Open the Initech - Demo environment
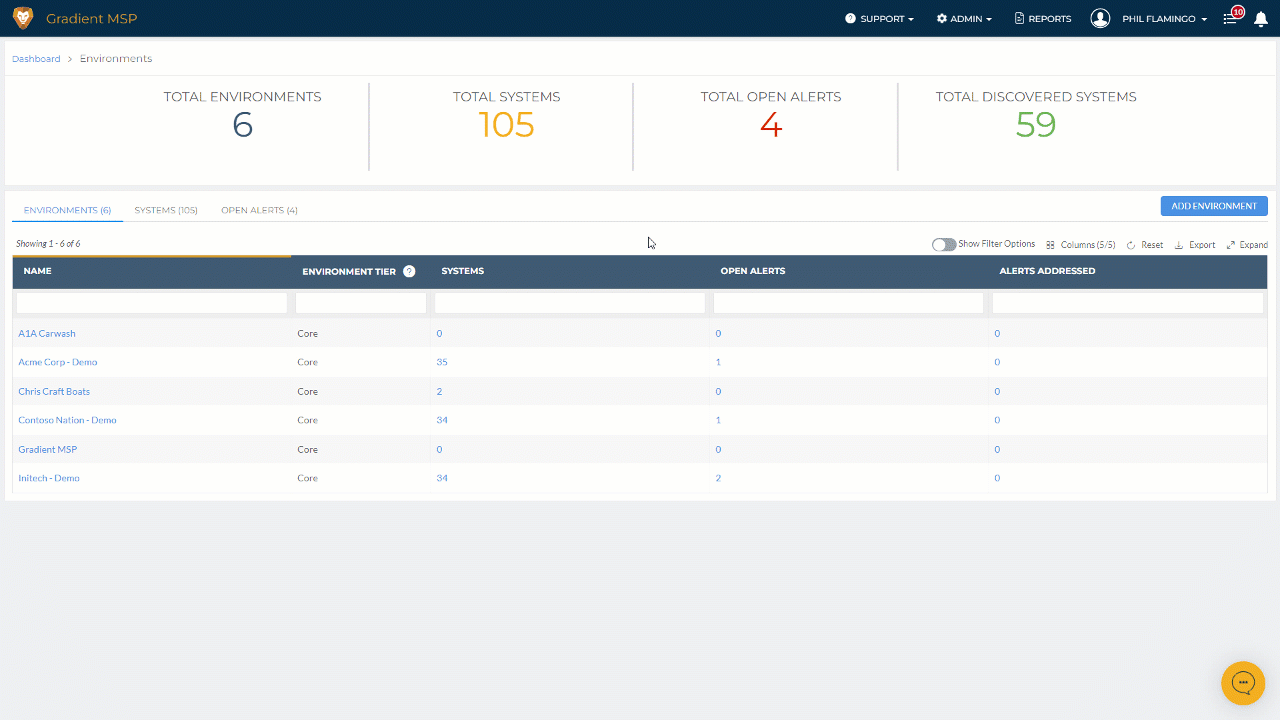 coord(49,478)
